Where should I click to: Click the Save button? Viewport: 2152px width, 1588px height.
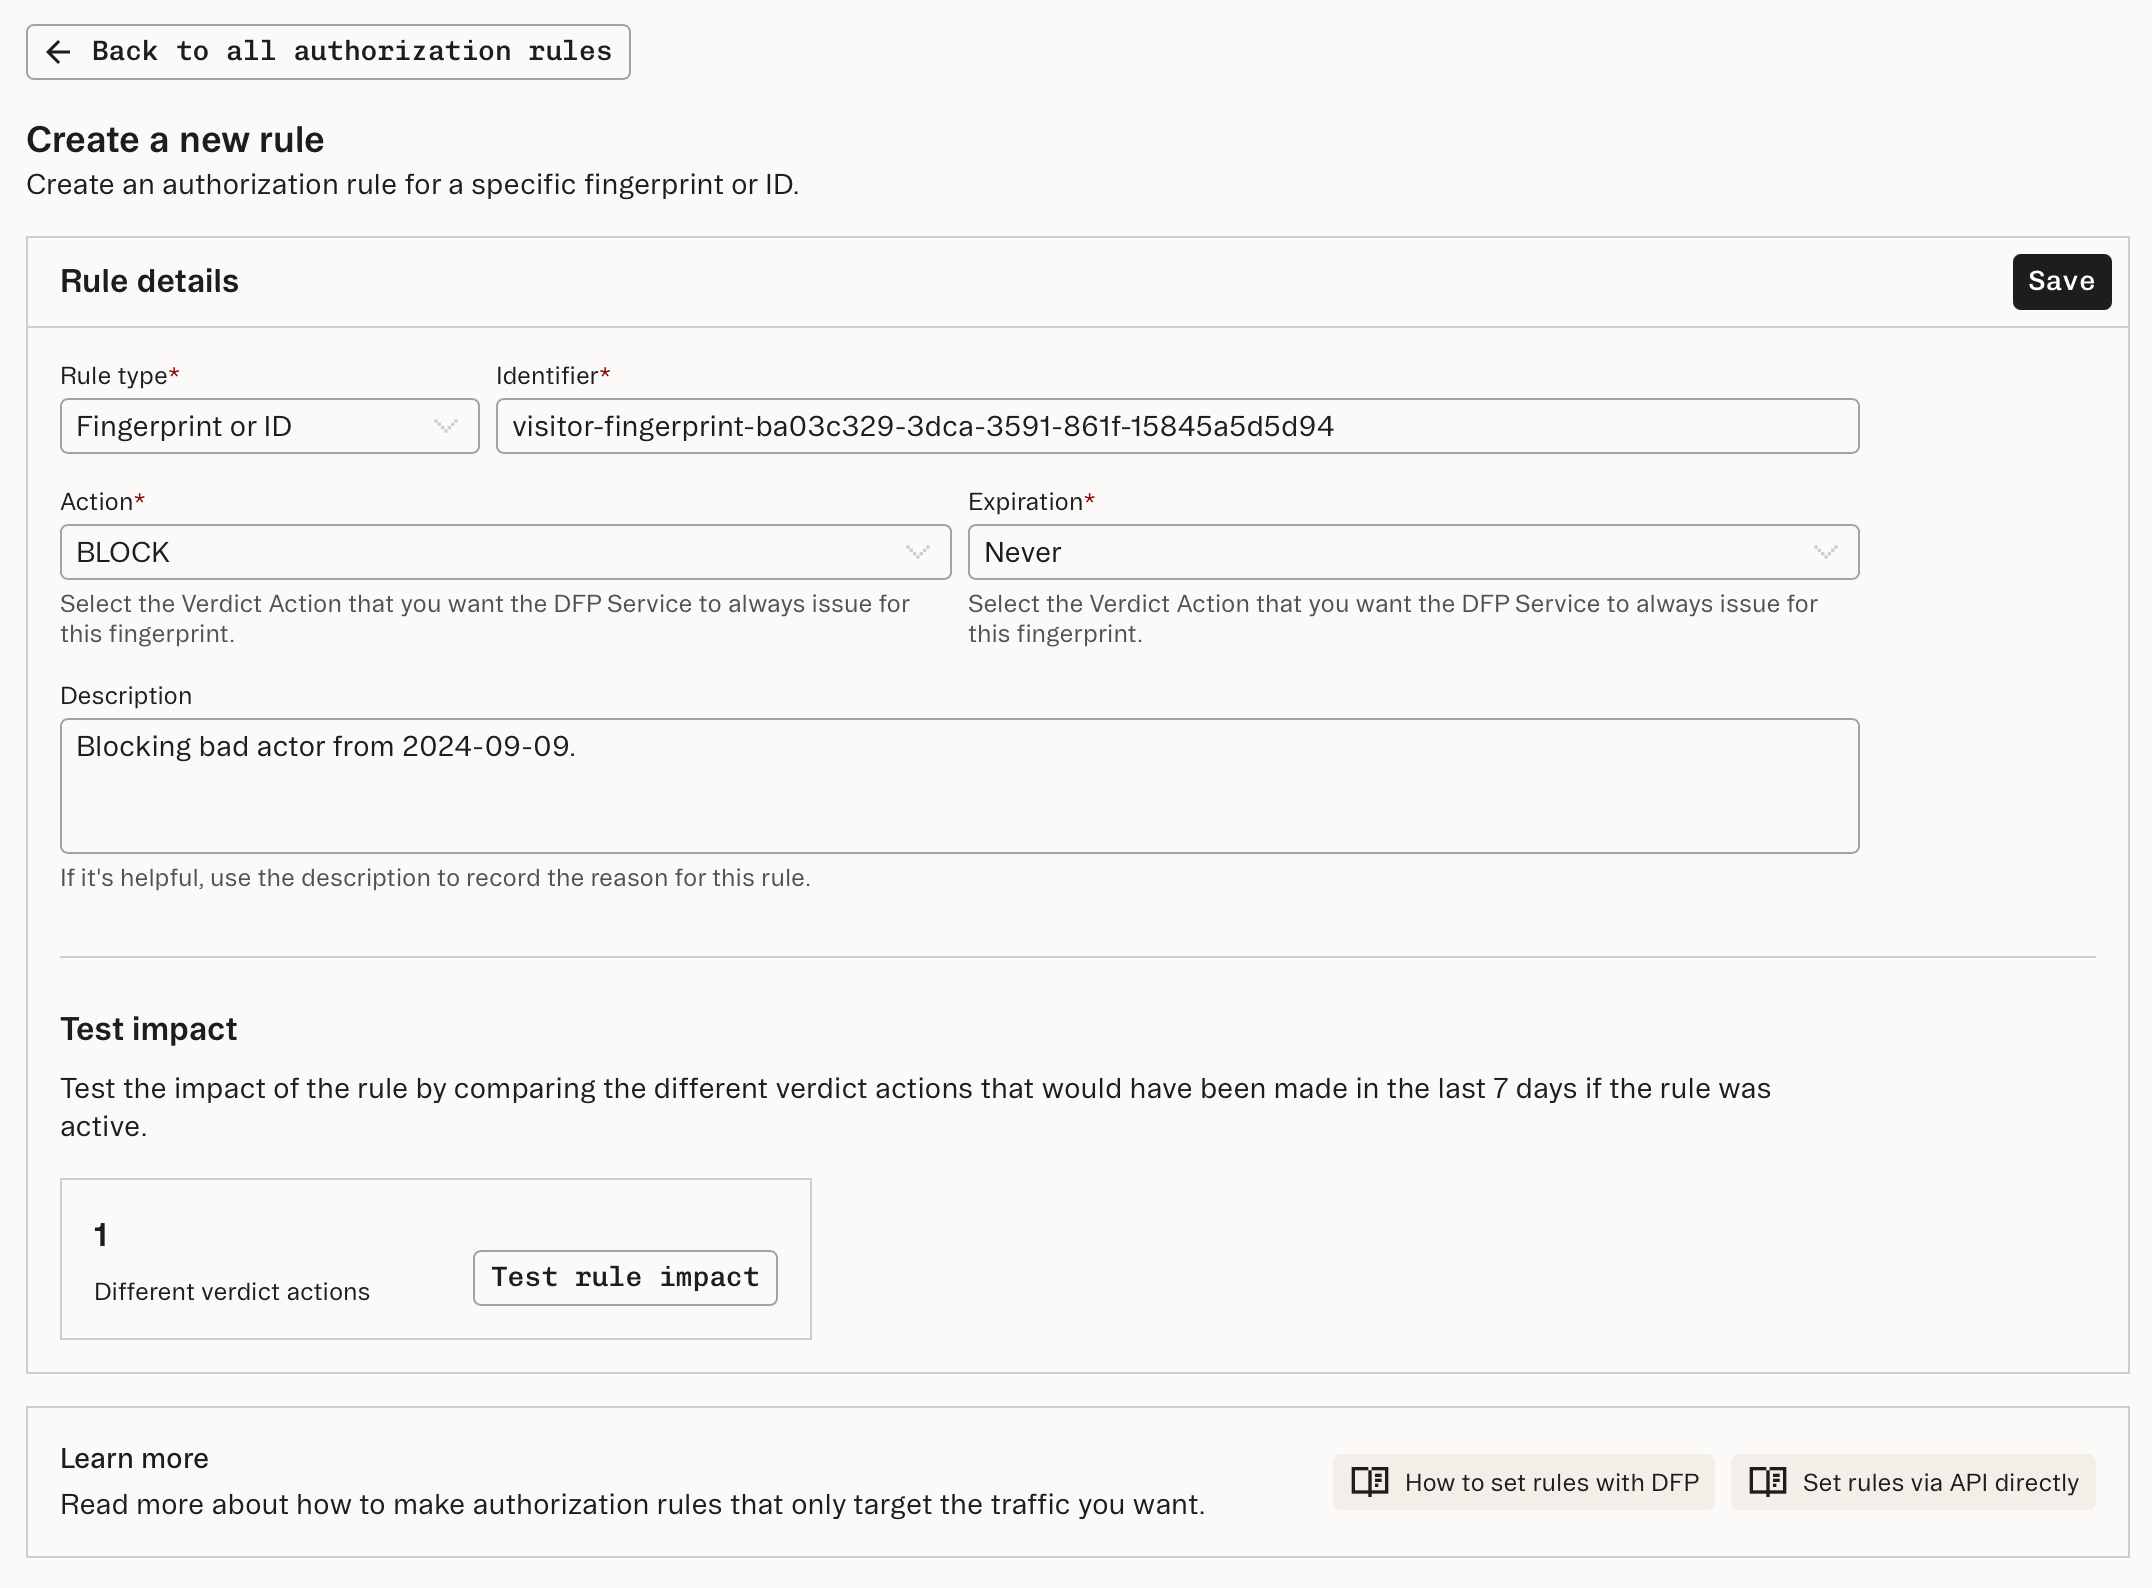2061,281
